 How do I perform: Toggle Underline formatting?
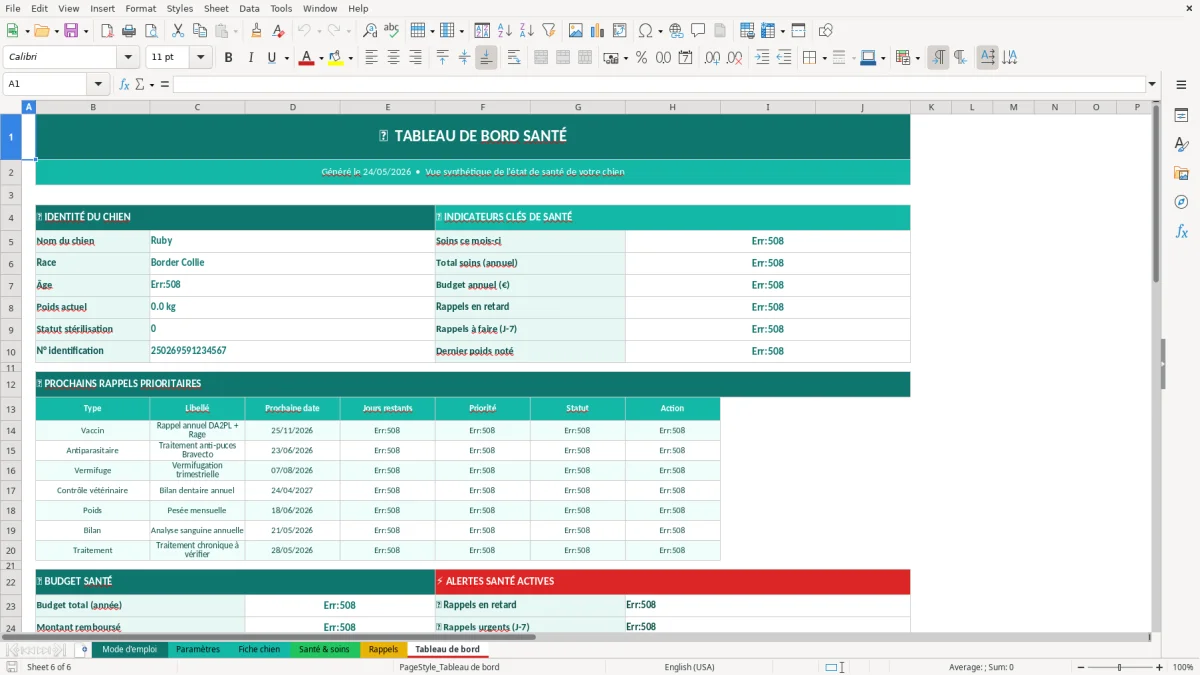click(272, 58)
